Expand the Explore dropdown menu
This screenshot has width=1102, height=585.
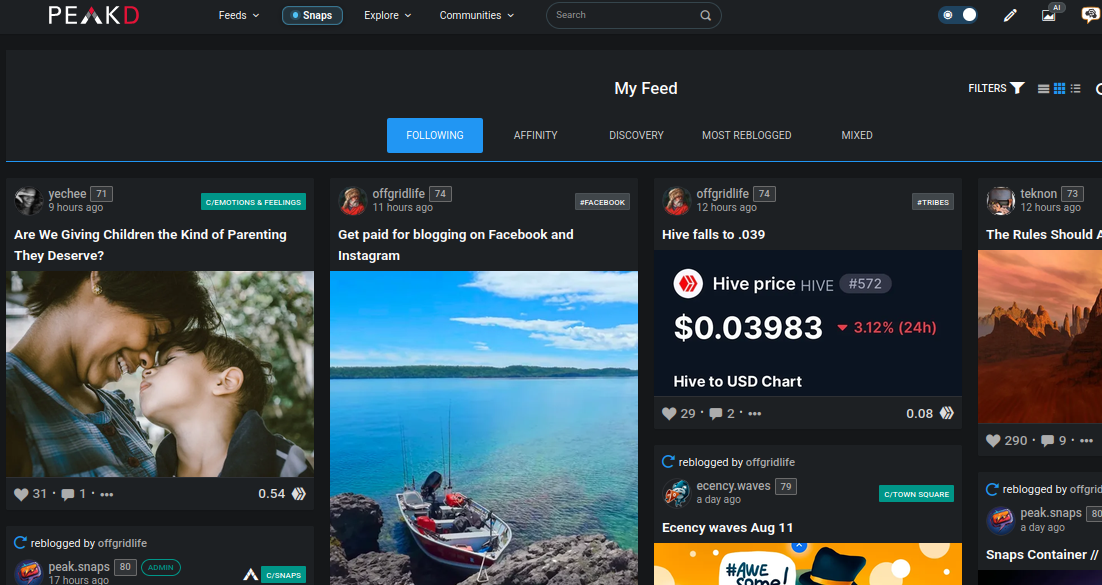[x=387, y=15]
